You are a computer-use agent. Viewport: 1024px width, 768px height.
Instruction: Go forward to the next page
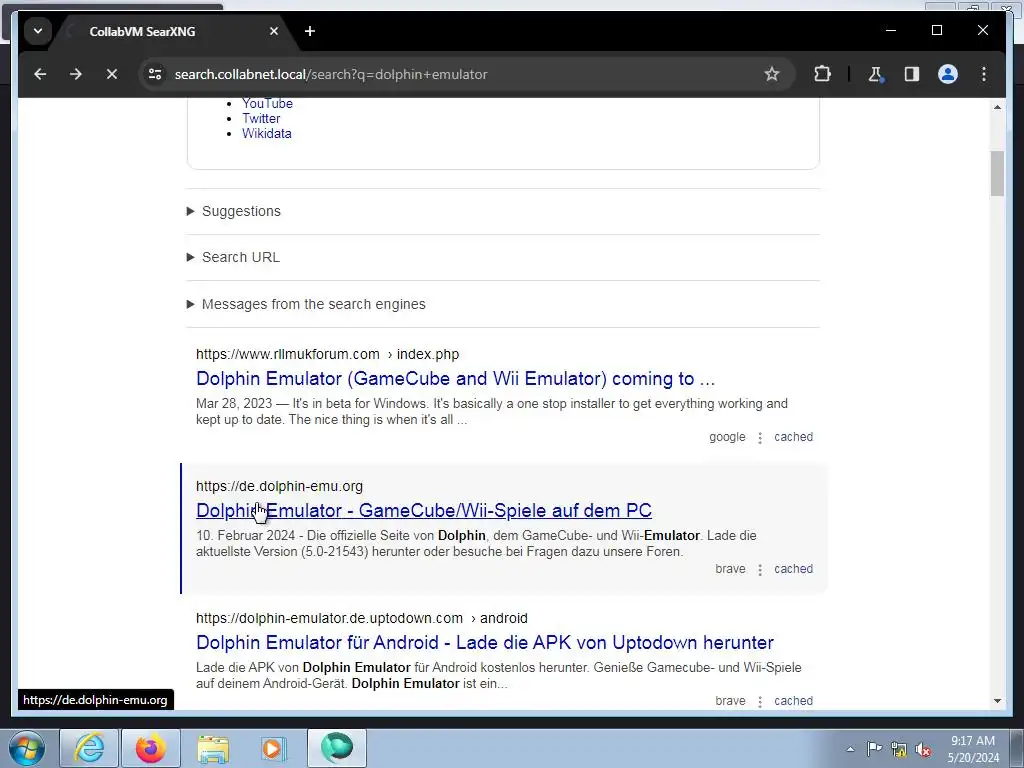click(x=76, y=74)
